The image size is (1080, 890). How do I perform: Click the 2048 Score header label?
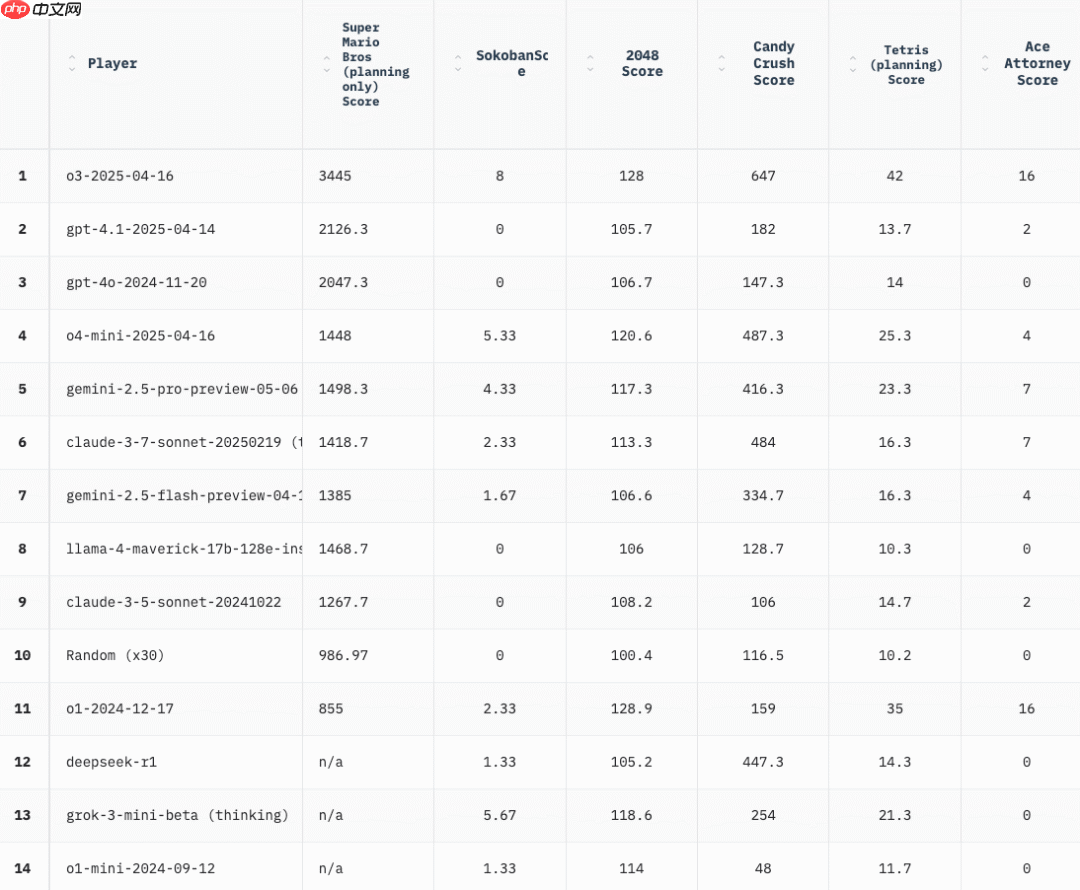(x=642, y=63)
